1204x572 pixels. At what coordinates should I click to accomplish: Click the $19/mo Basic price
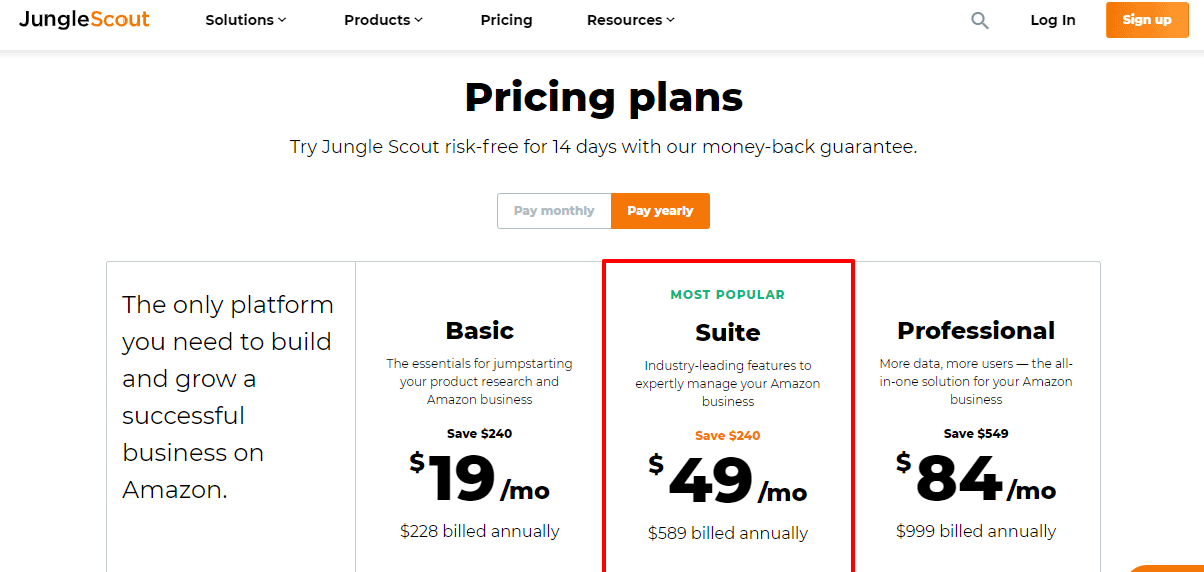479,479
